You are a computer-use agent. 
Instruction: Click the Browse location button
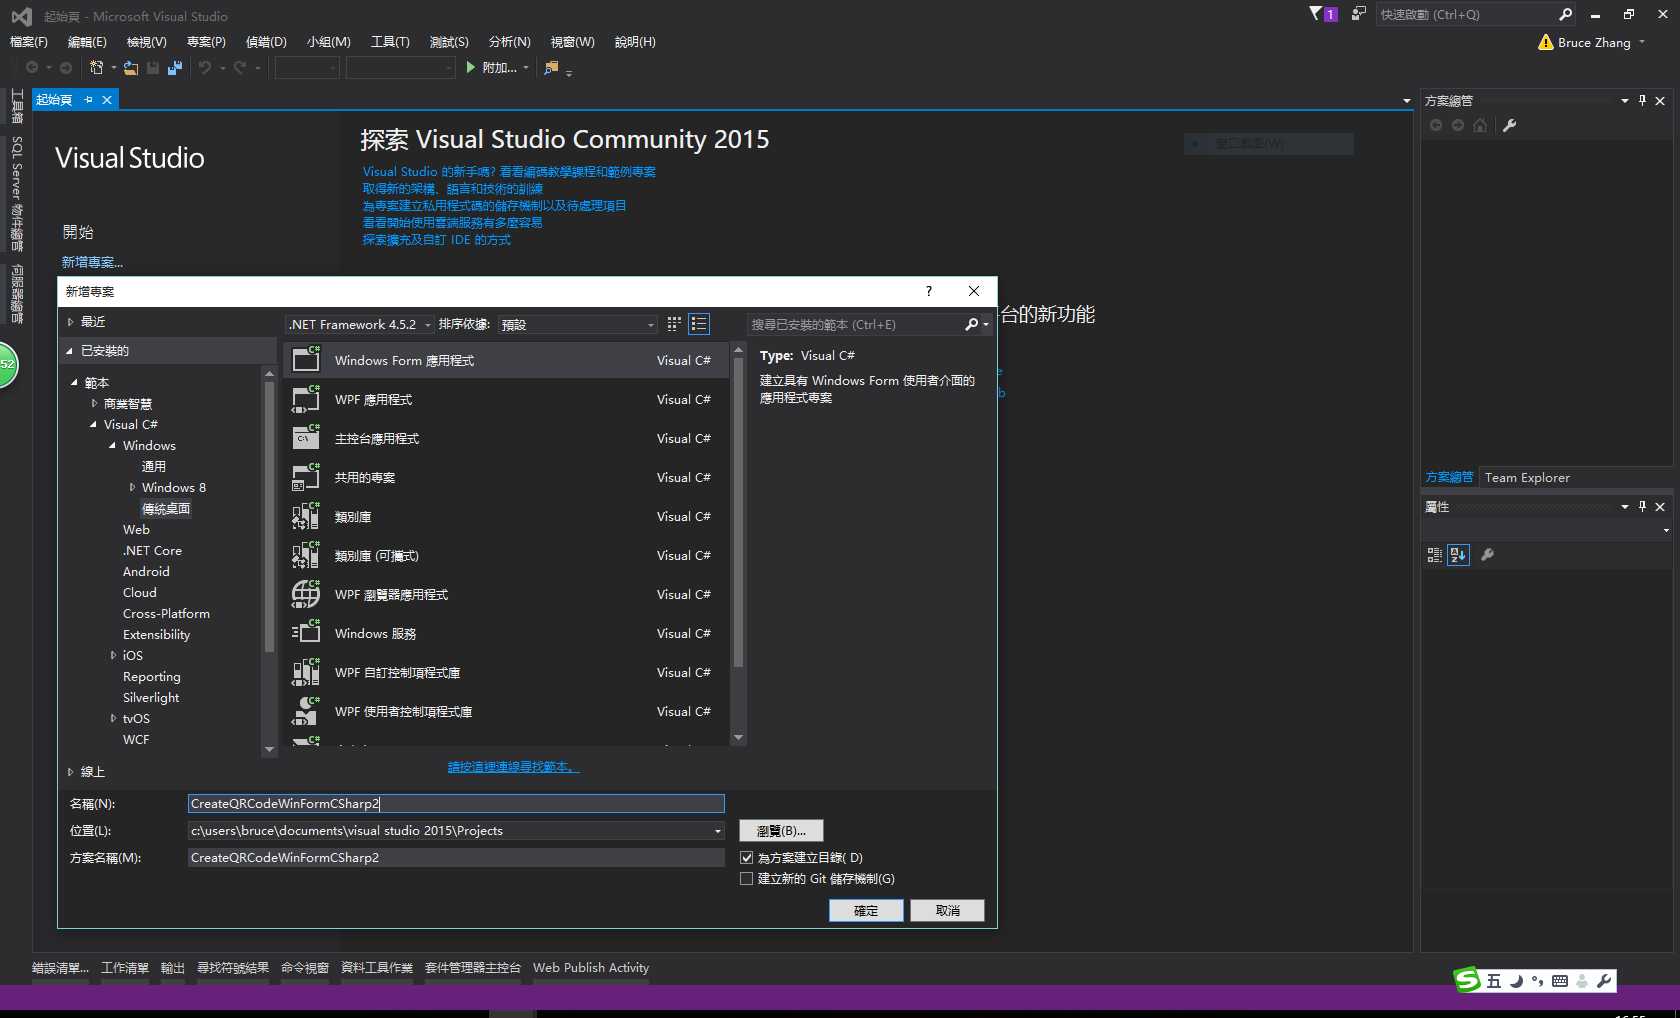tap(781, 831)
